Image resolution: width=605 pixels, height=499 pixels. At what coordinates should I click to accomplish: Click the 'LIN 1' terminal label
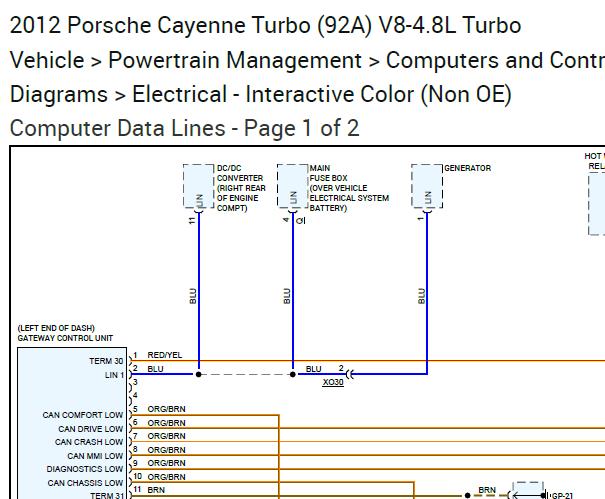point(114,375)
